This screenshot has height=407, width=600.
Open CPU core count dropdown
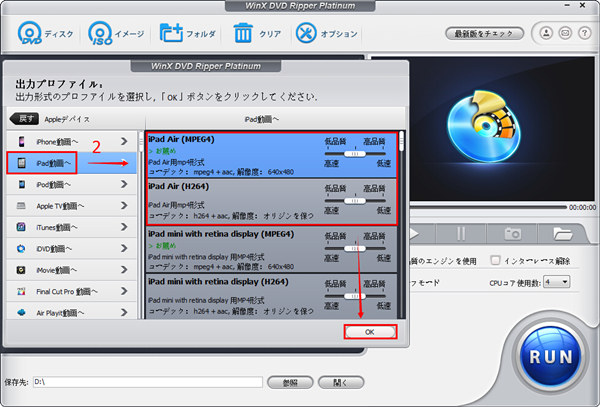[x=557, y=282]
